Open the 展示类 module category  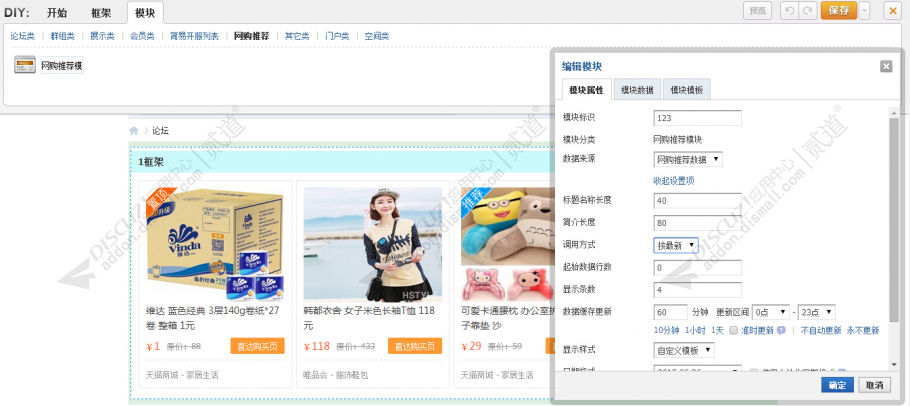coord(102,36)
